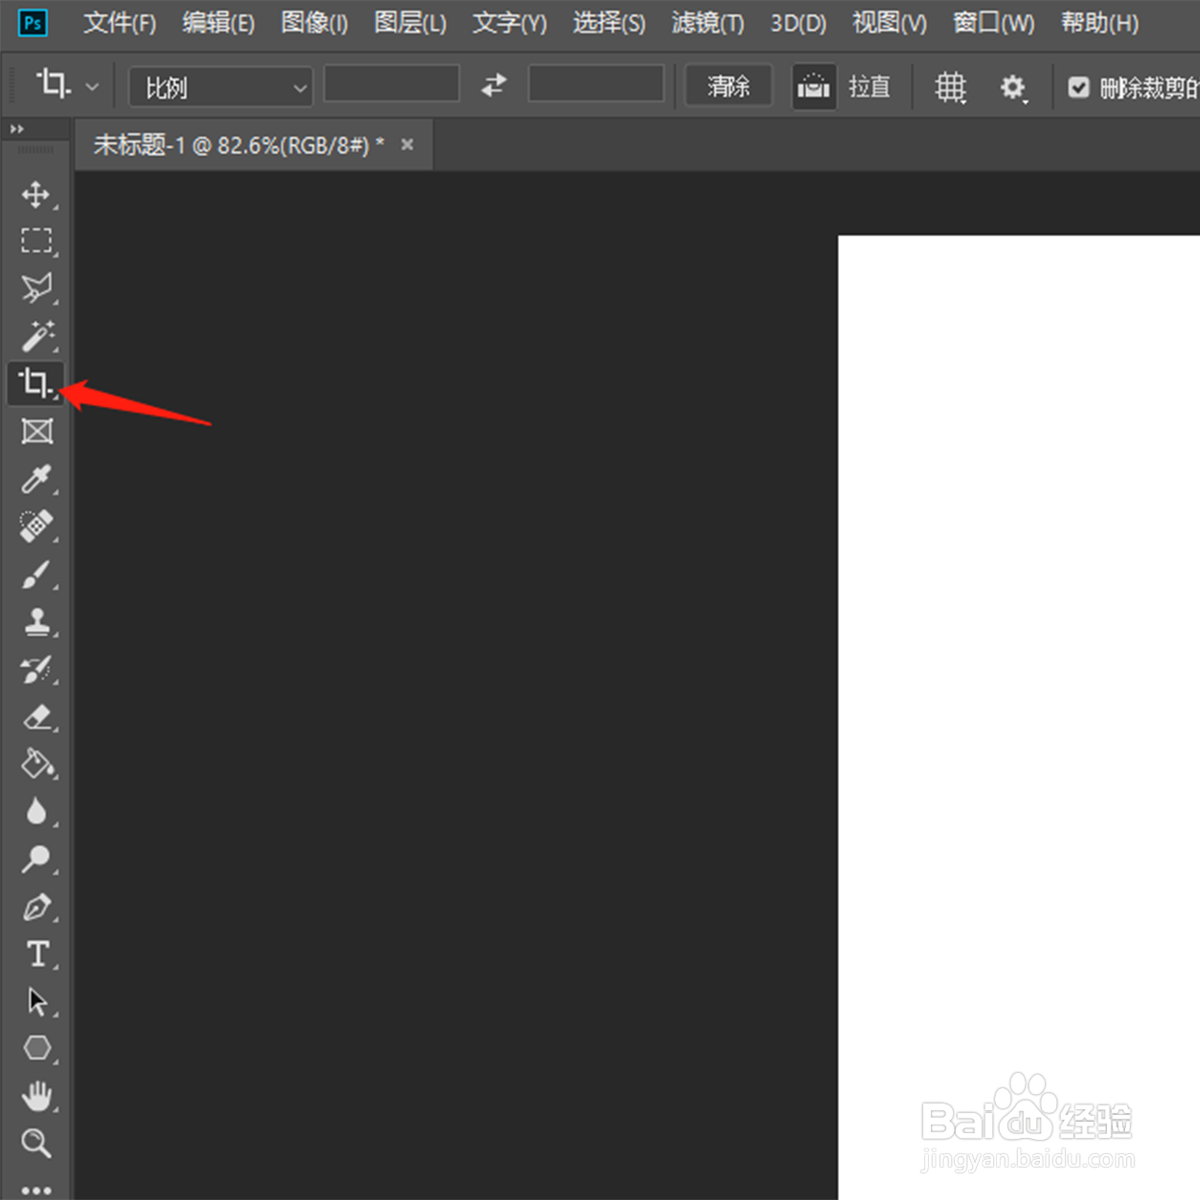
Task: Open the 图层(L) menu
Action: point(410,23)
